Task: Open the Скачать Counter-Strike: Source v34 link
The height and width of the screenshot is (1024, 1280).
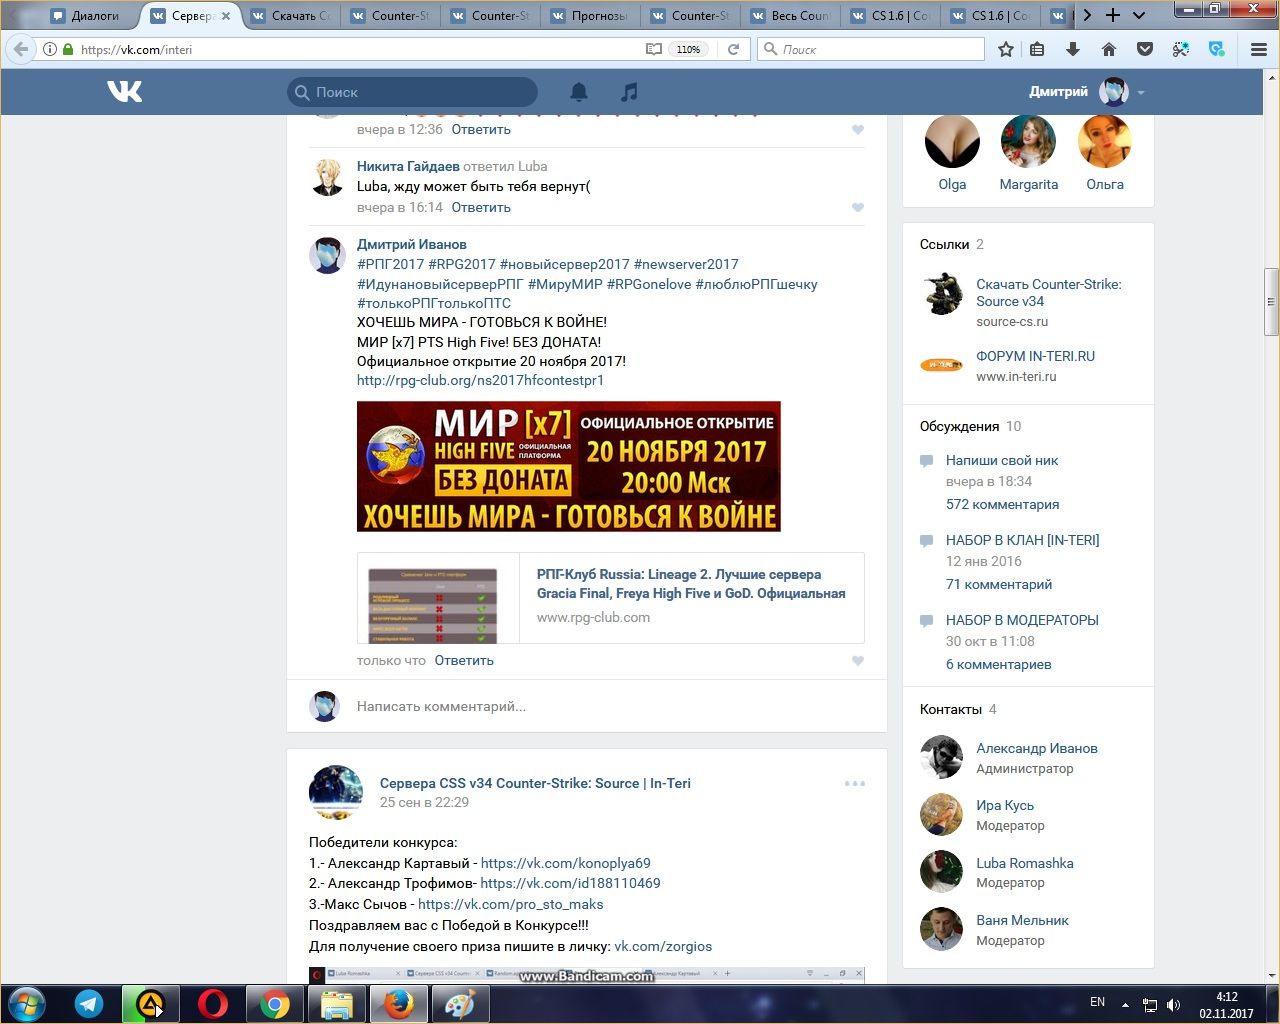Action: (x=1049, y=293)
